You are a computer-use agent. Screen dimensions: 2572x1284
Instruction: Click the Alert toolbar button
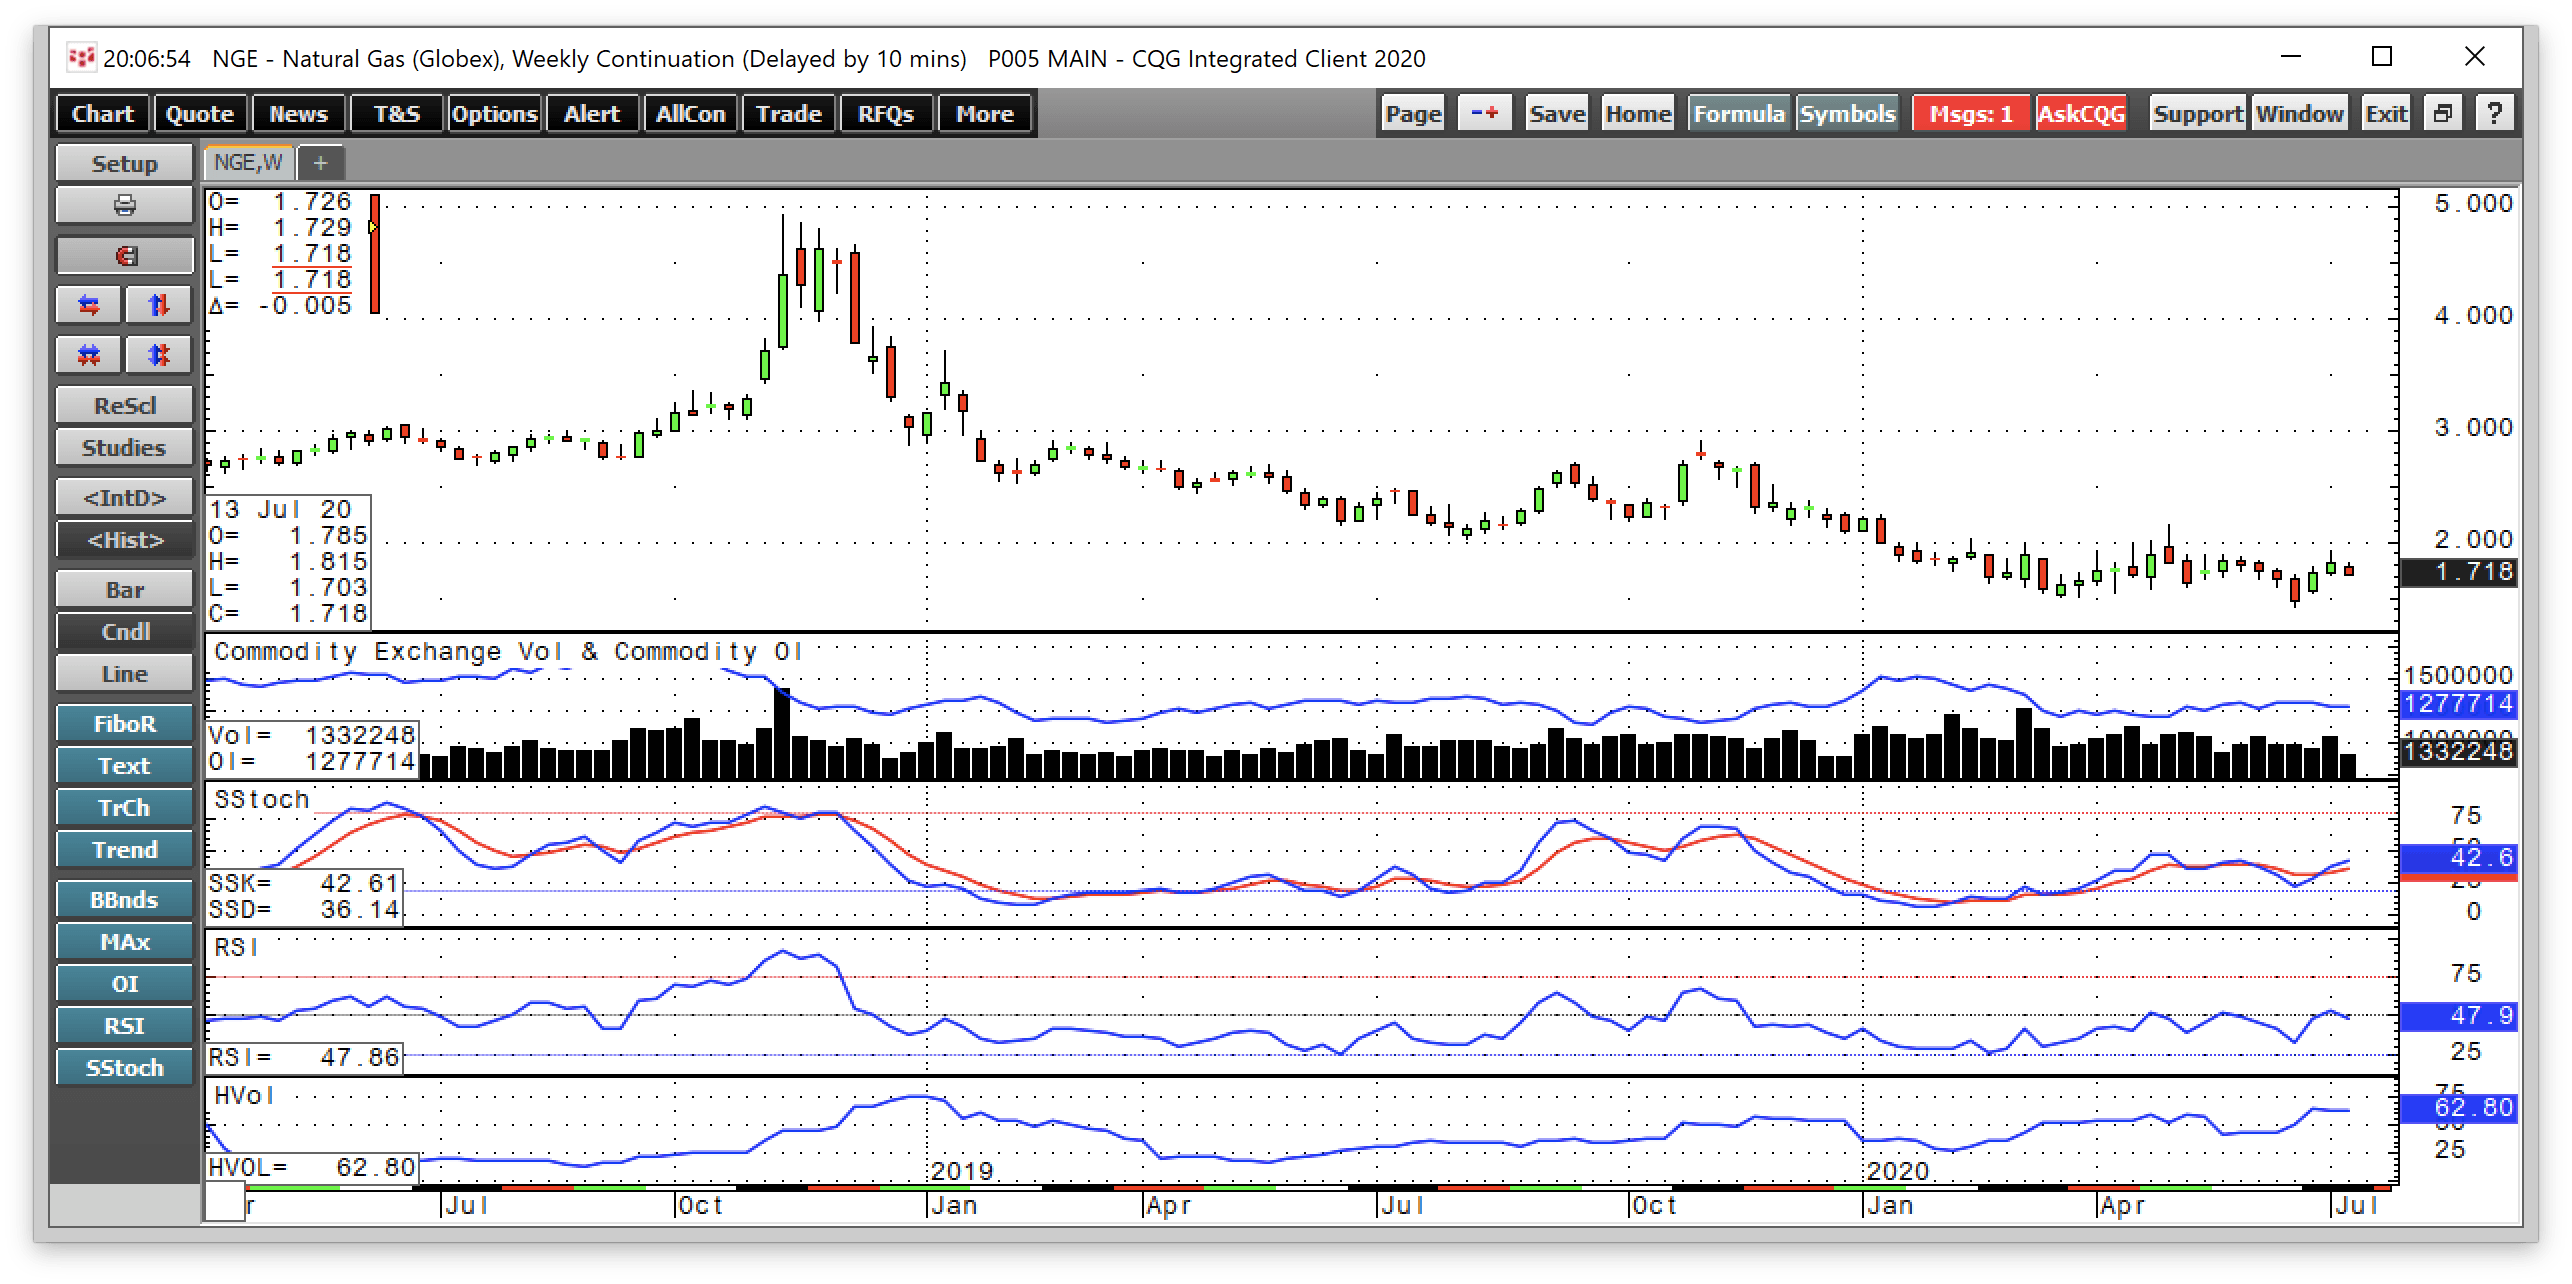(592, 114)
